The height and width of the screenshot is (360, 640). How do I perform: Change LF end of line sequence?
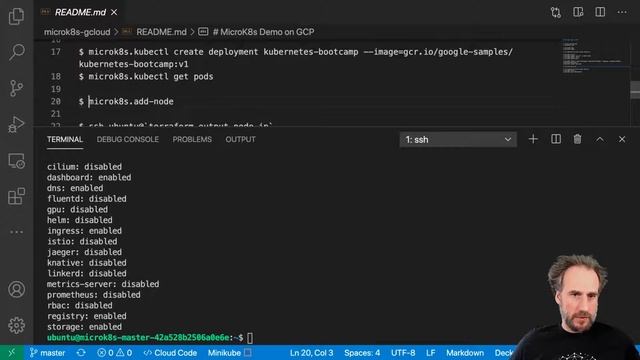tap(431, 353)
